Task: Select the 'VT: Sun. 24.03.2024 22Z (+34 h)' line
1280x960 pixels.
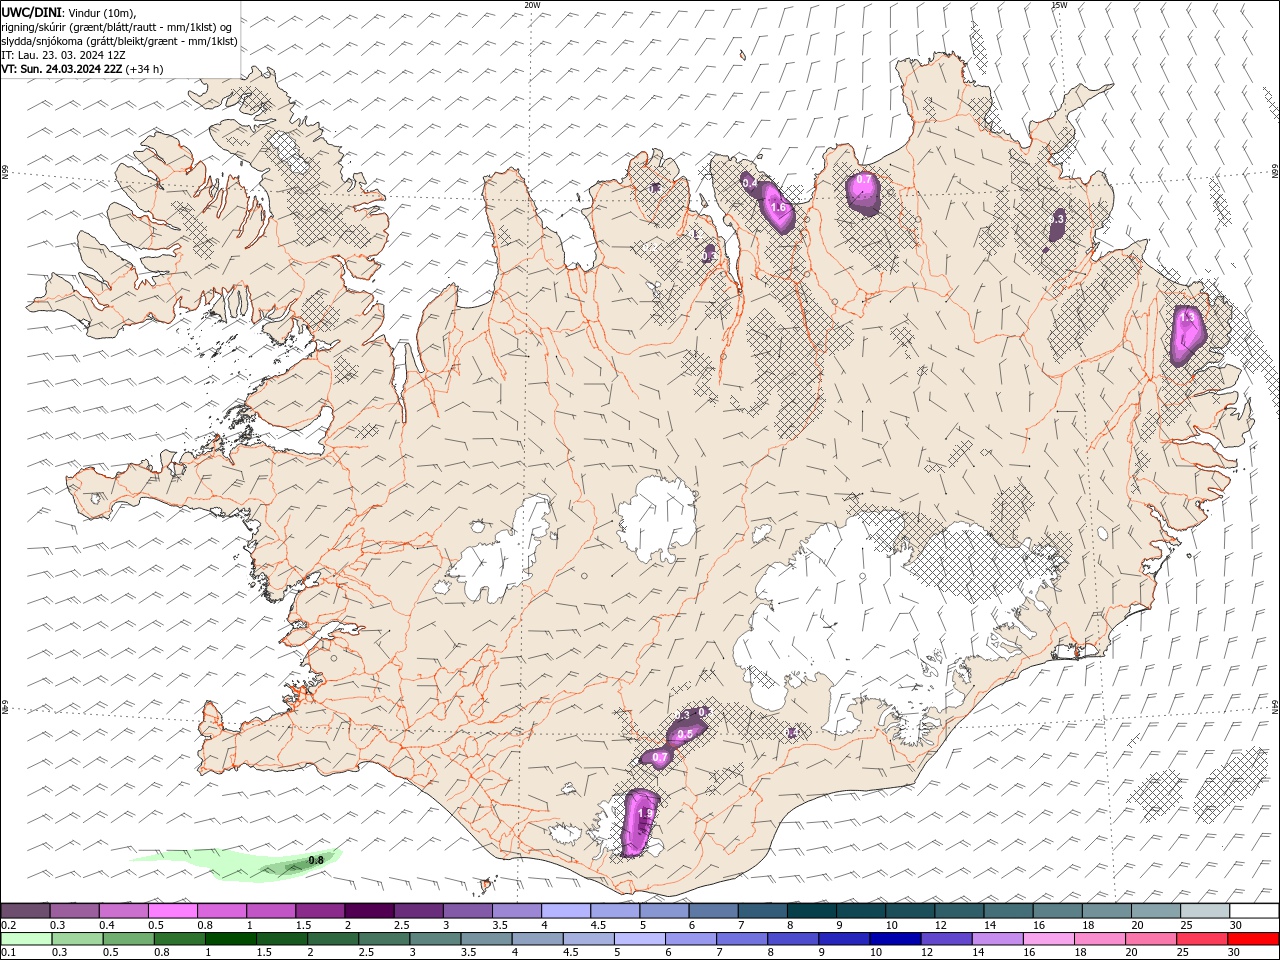Action: 82,69
